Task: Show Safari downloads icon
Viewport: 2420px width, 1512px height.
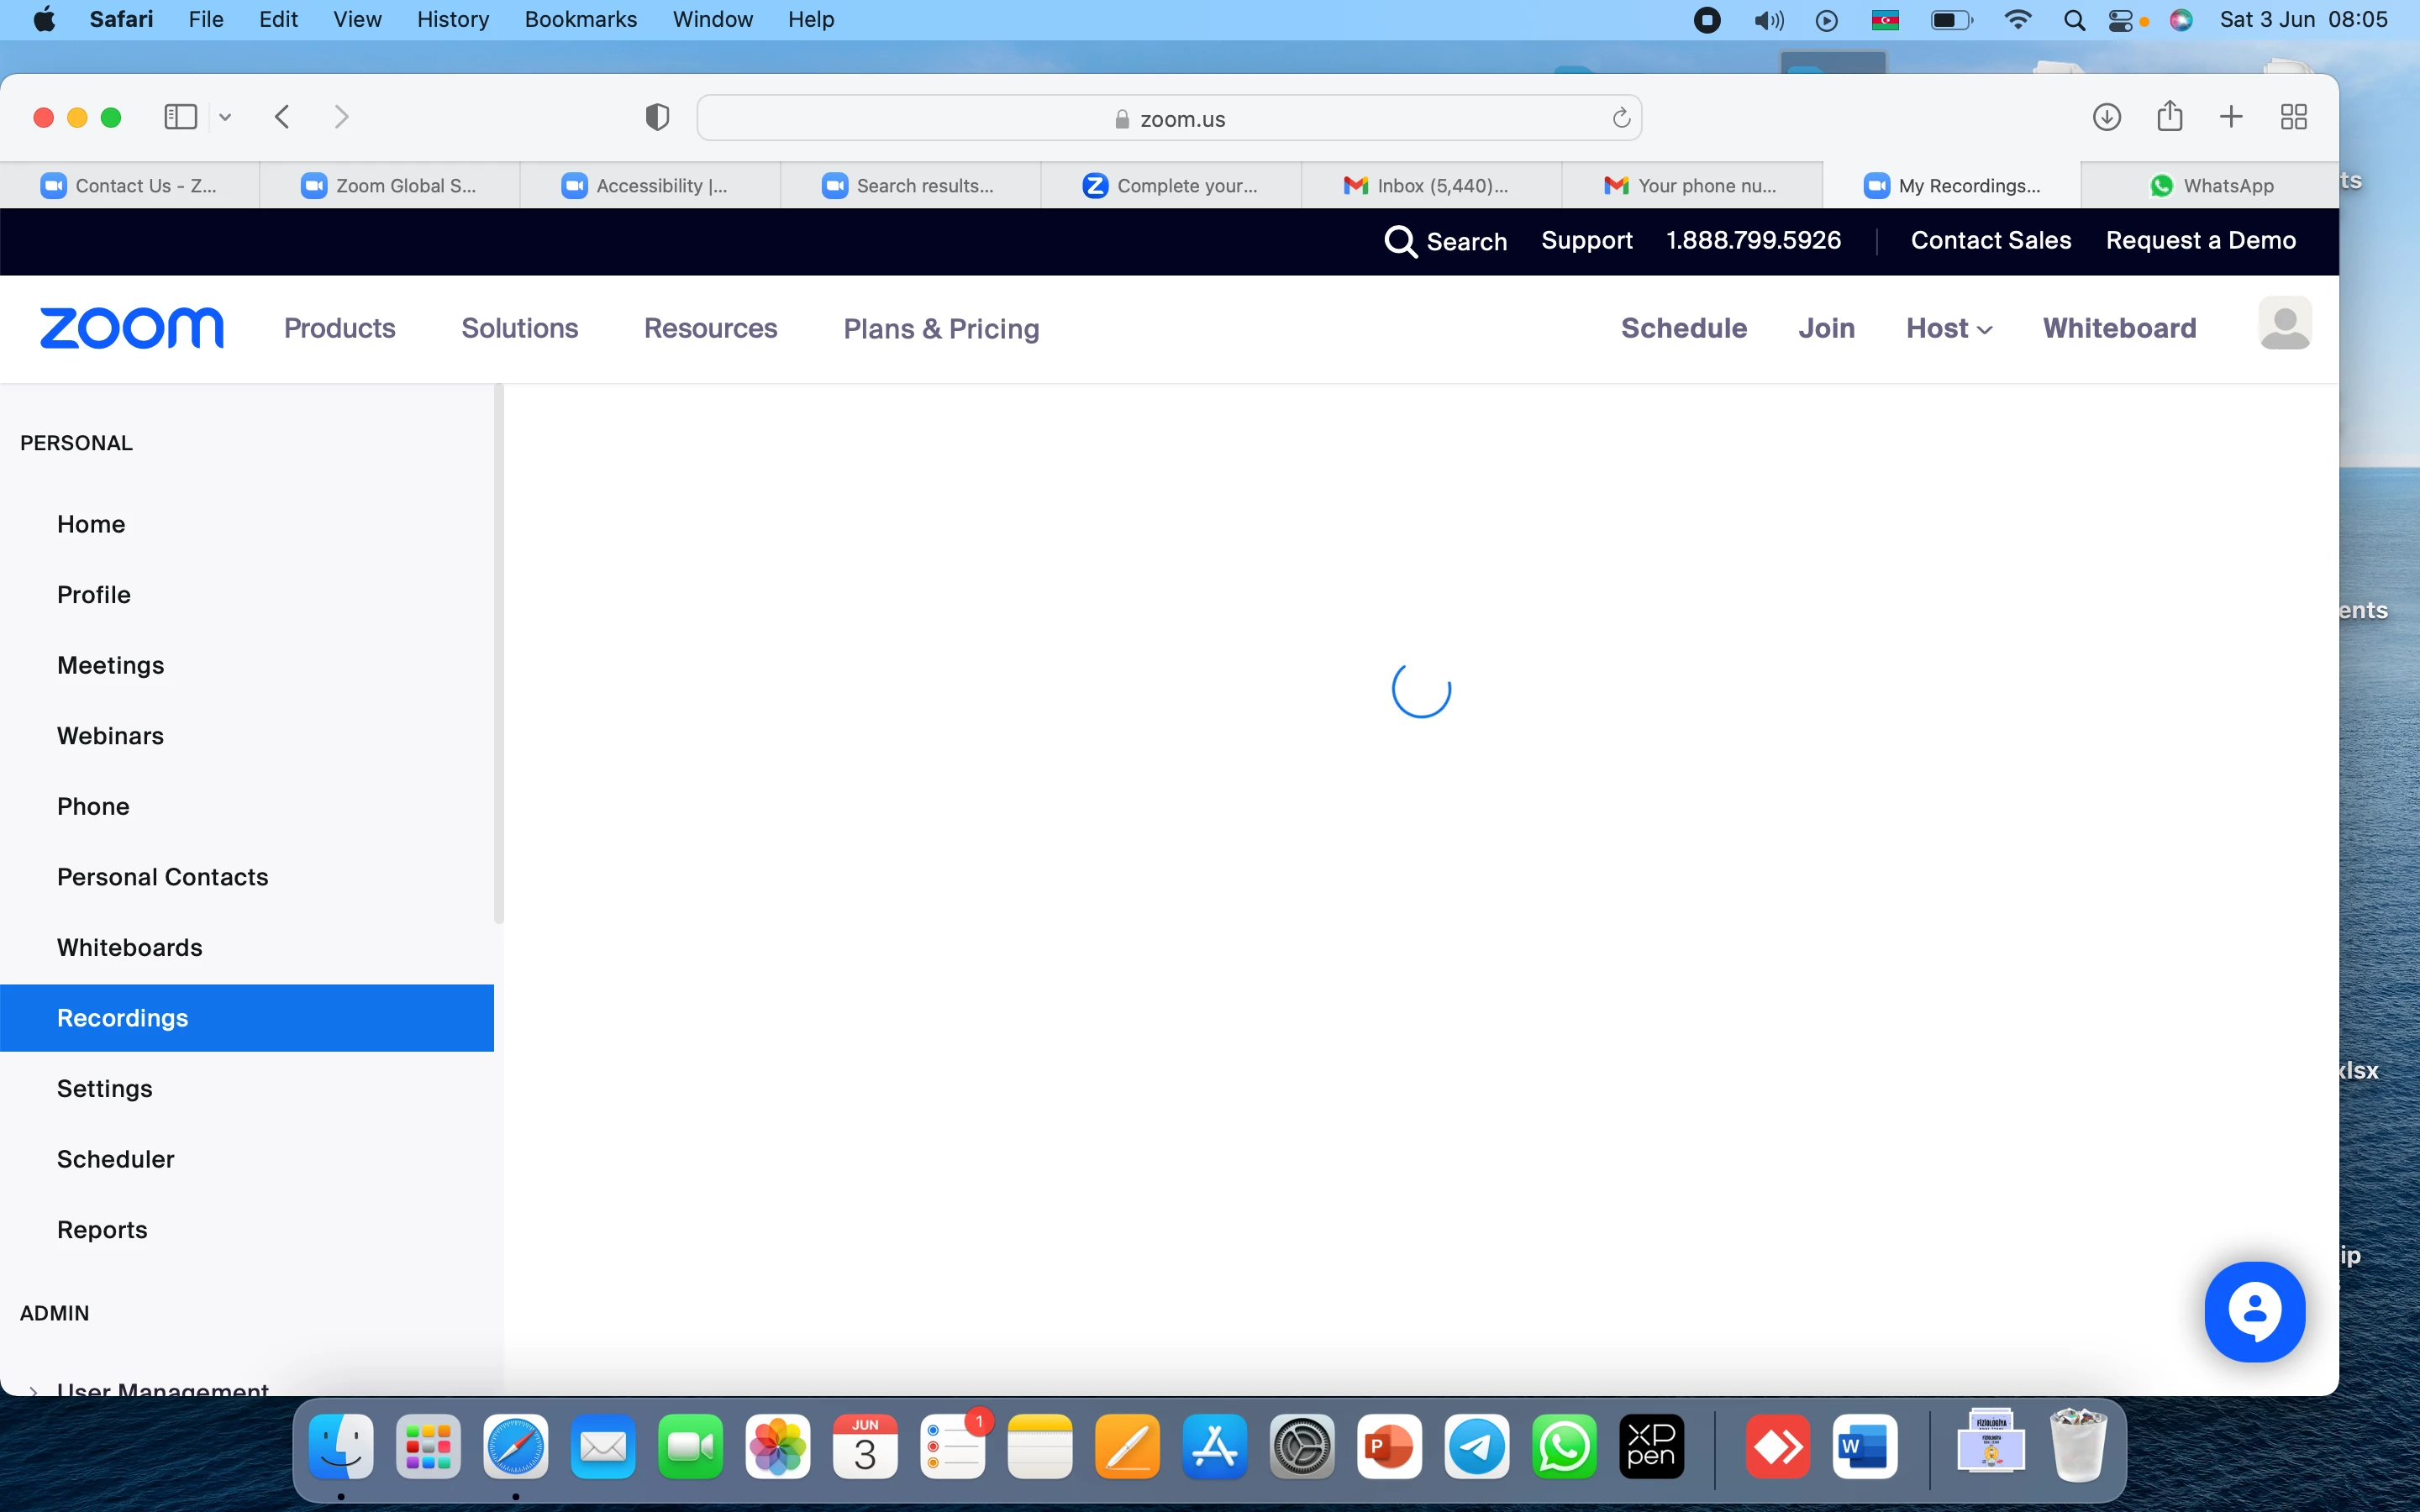Action: [2106, 117]
